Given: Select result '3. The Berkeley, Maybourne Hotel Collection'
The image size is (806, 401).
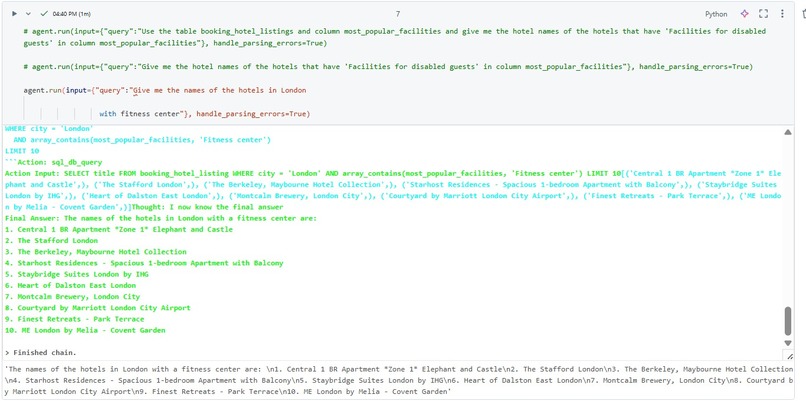Looking at the screenshot, I should pos(96,252).
